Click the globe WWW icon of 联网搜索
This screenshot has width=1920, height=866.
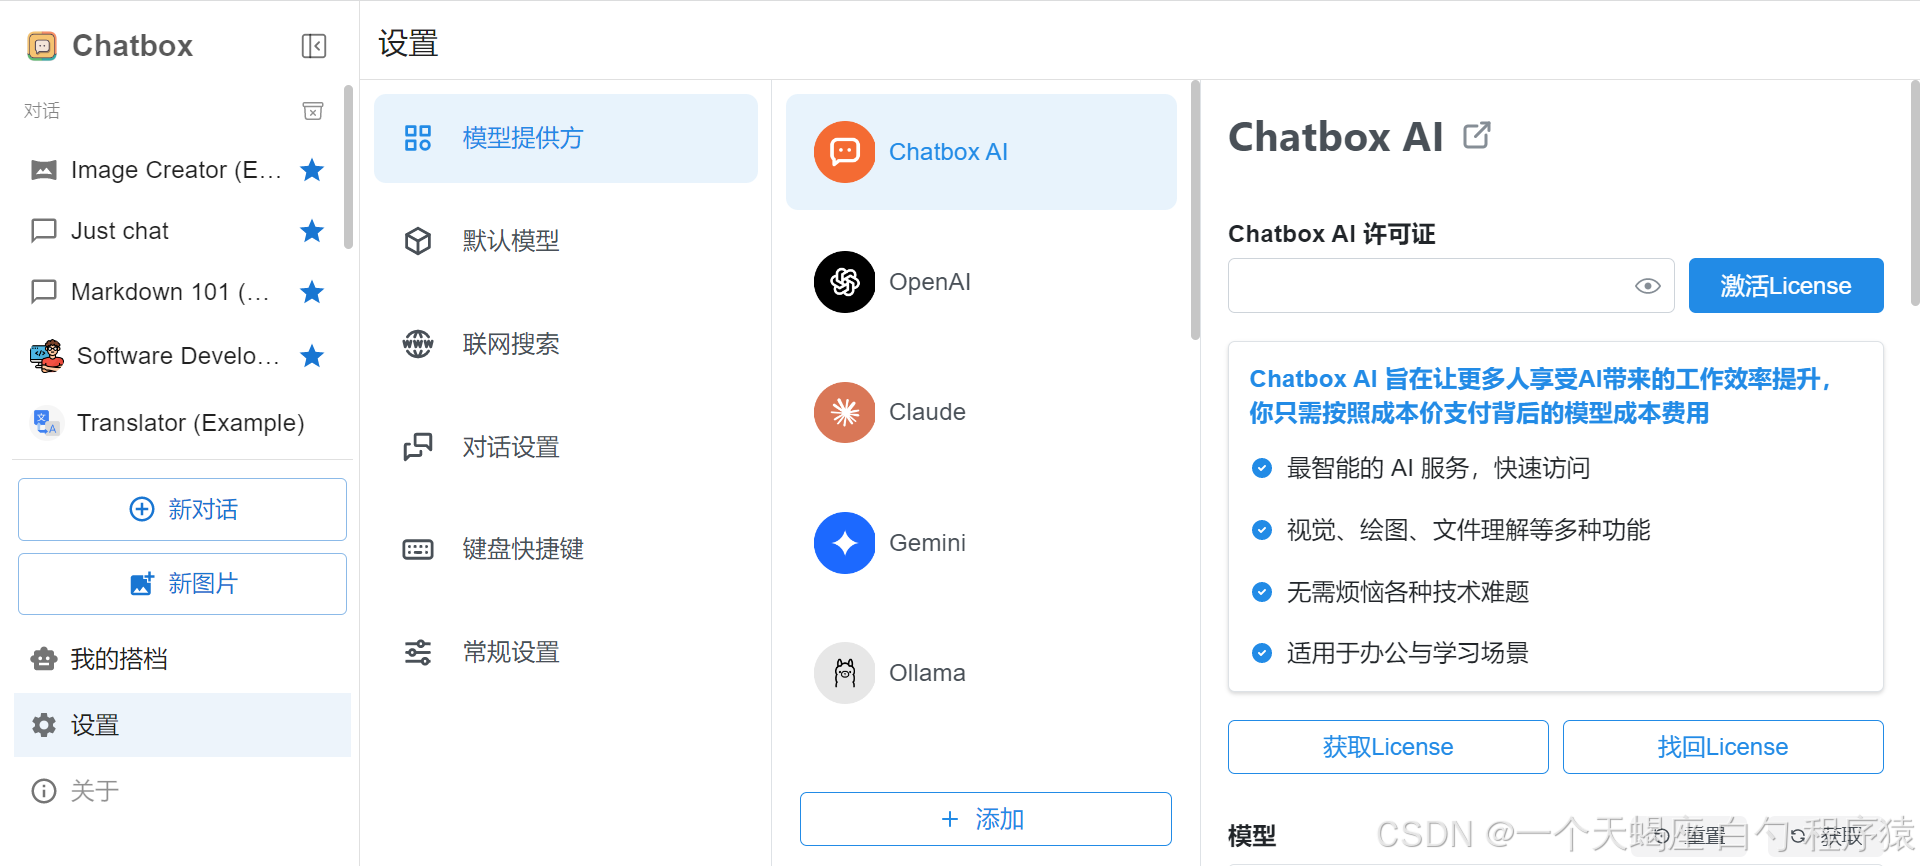click(418, 344)
